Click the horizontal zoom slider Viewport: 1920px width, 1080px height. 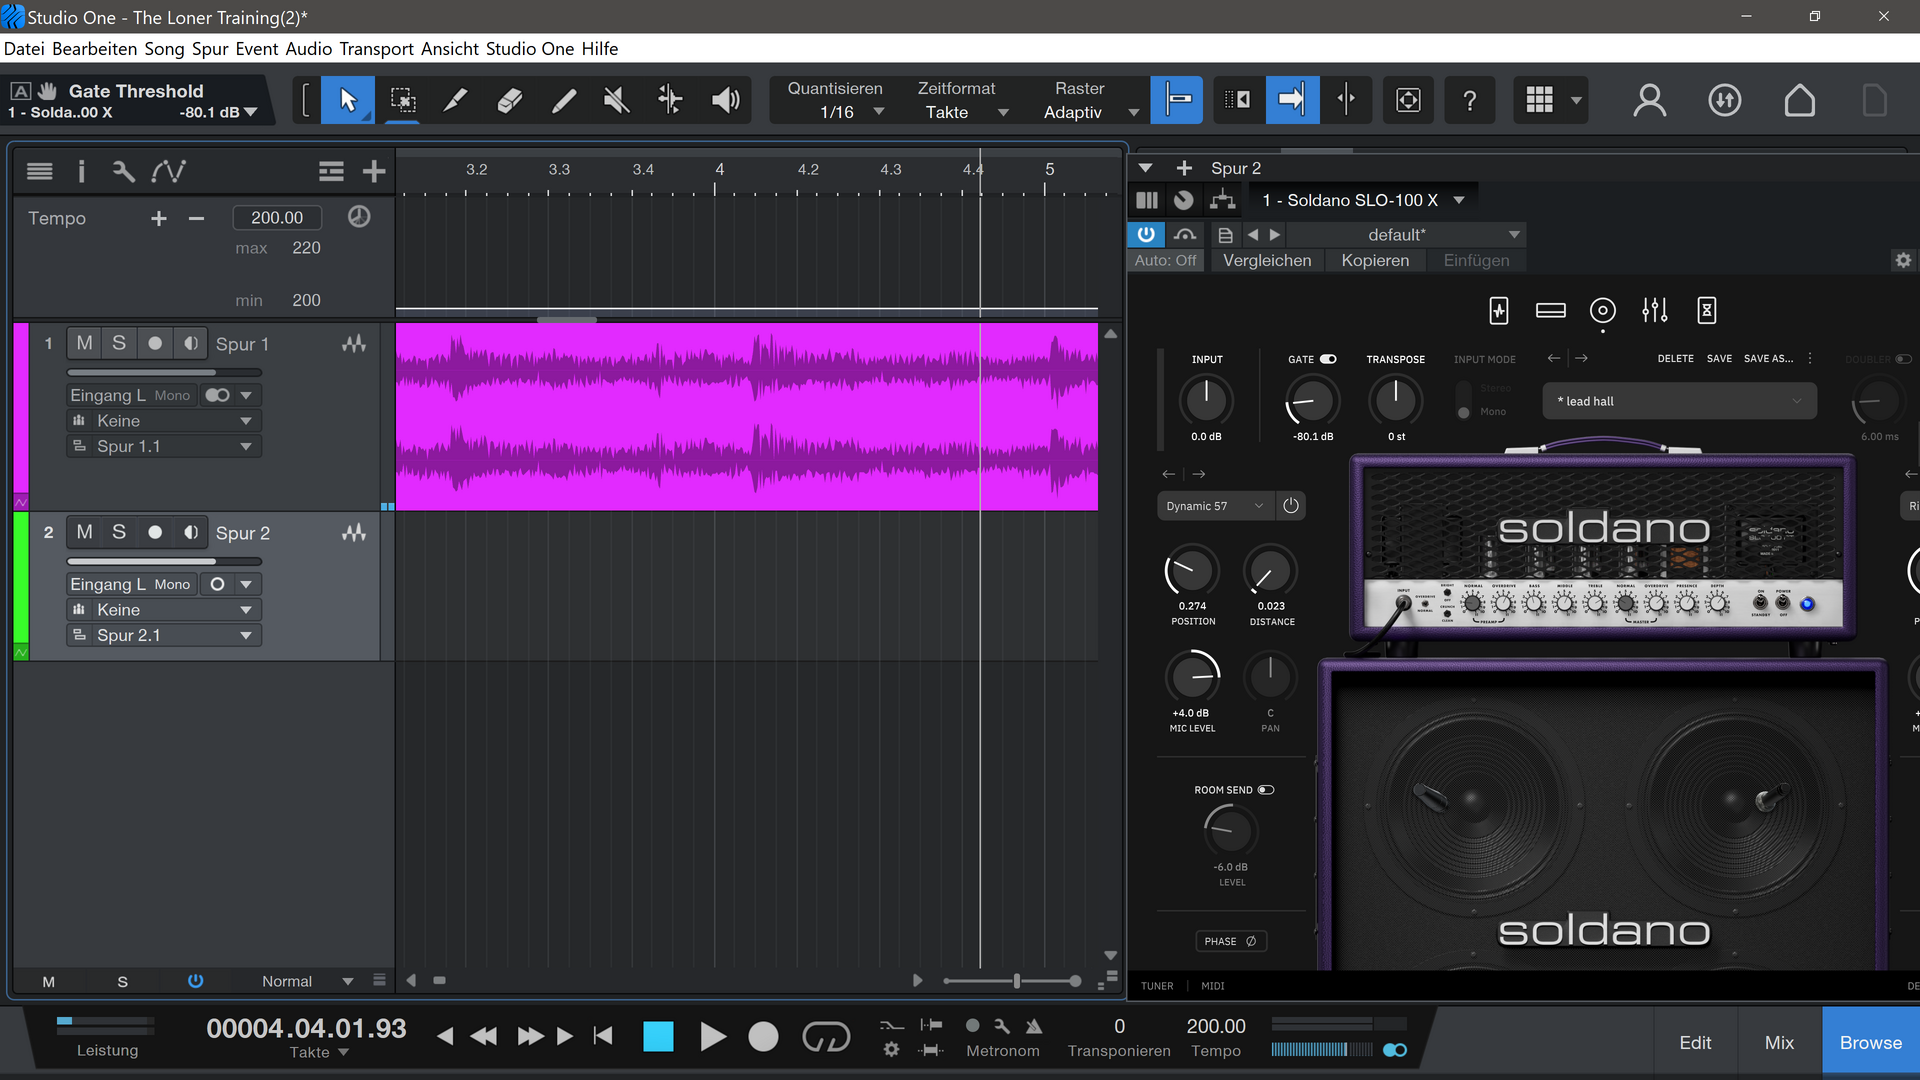[1011, 981]
